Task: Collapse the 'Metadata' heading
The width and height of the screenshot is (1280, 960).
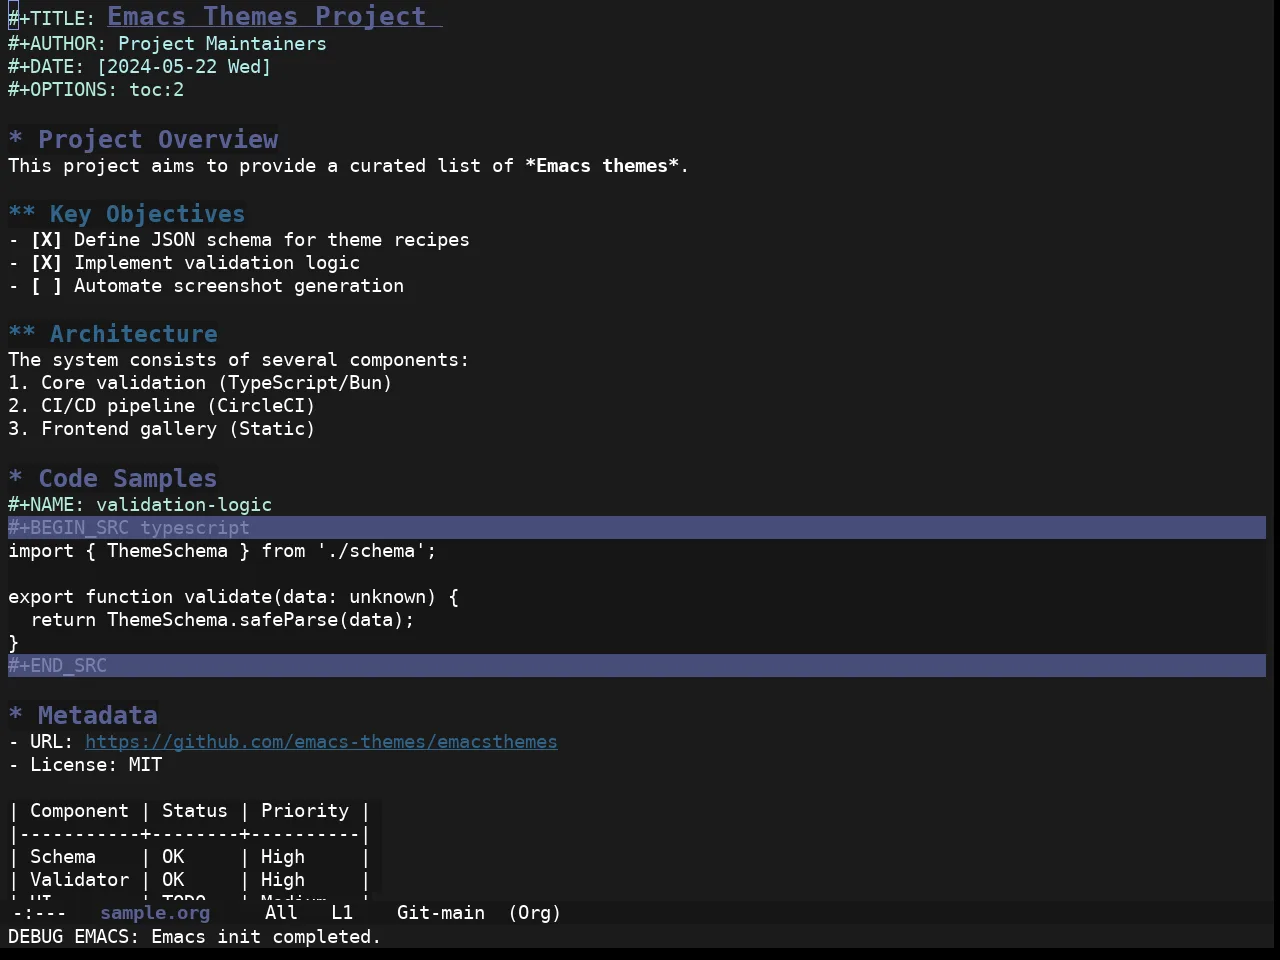Action: [x=15, y=715]
